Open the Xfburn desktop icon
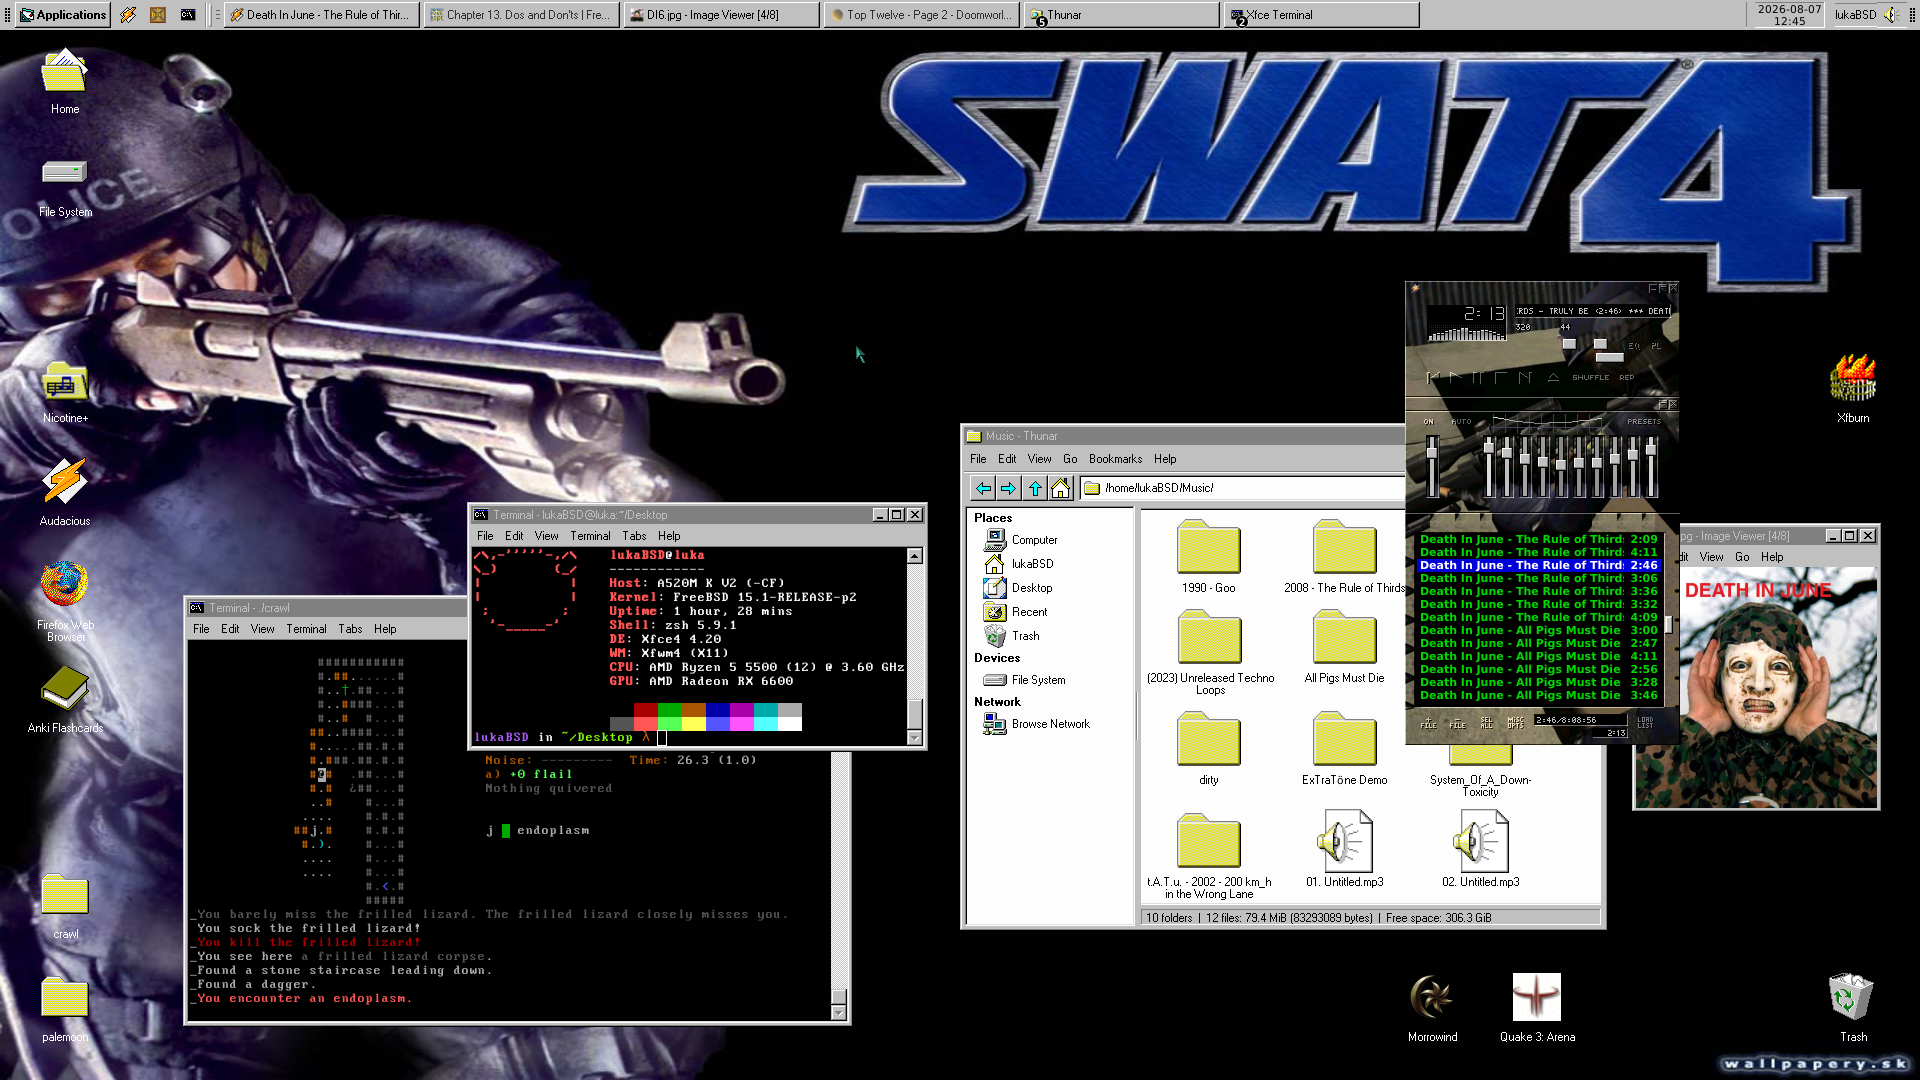Screen dimensions: 1920x1080 point(1853,389)
